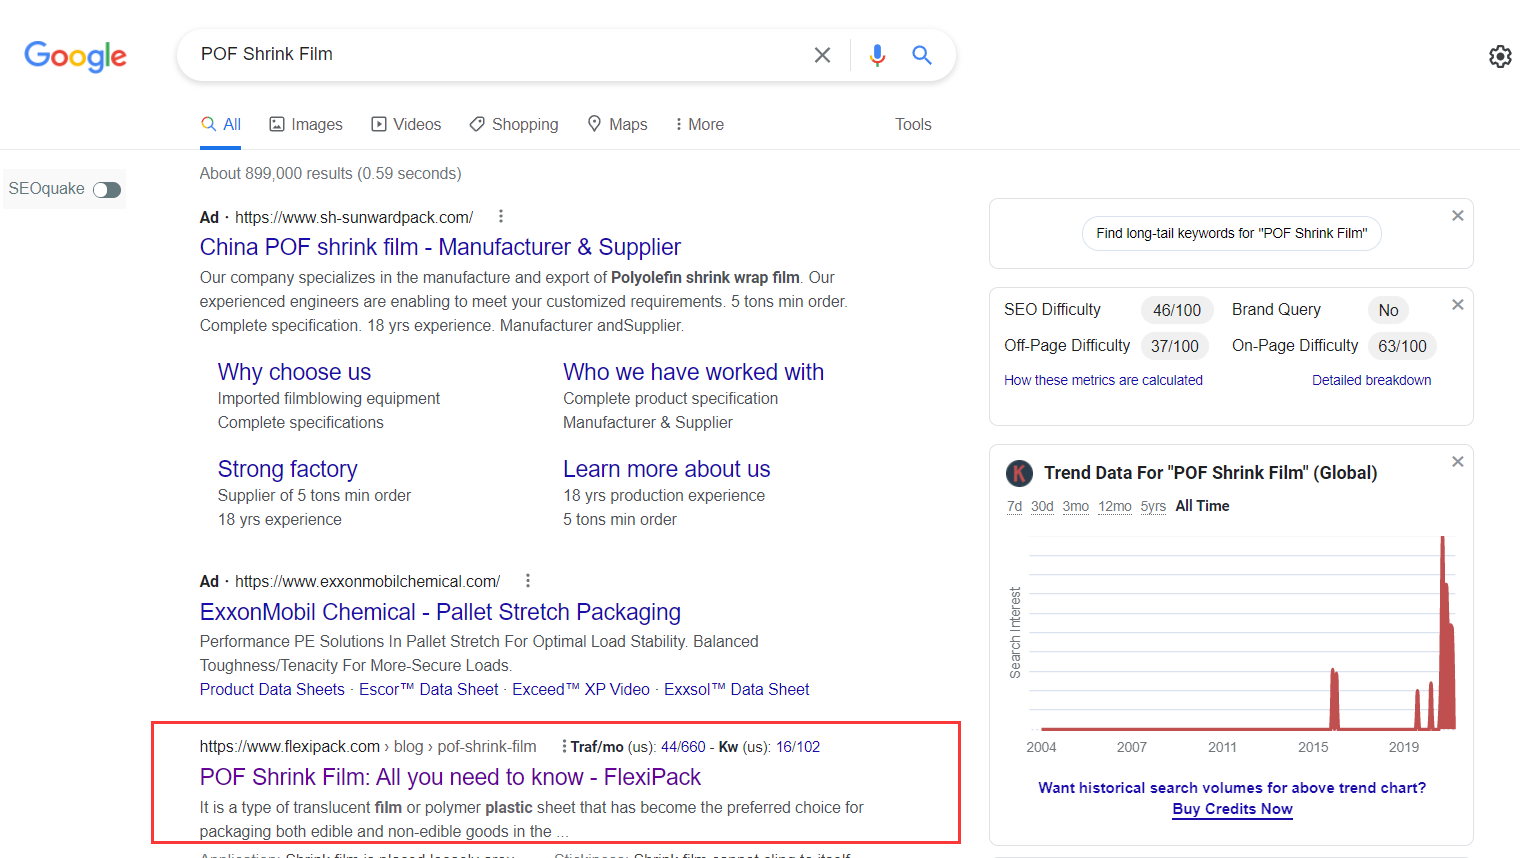Switch to the Images tab
1520x858 pixels.
click(306, 124)
